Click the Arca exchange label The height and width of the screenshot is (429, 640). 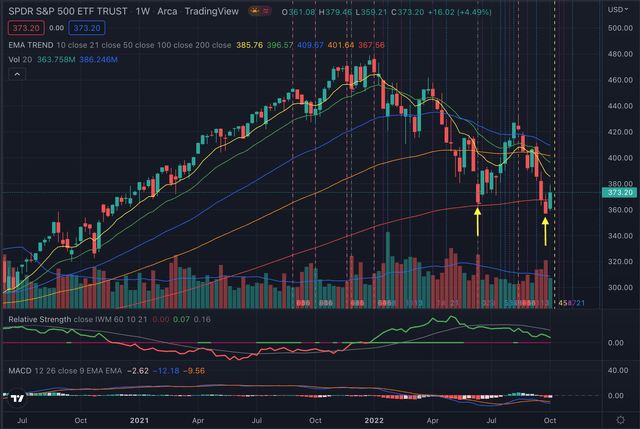coord(167,11)
